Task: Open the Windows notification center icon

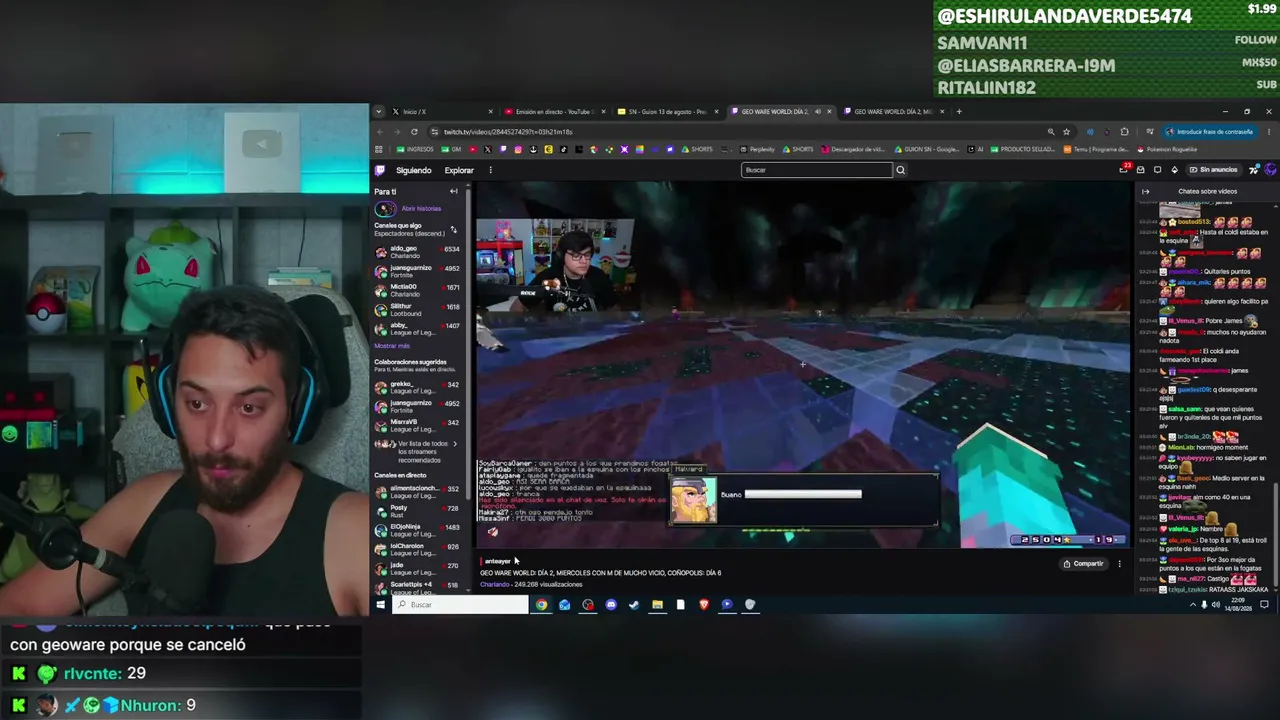Action: 1265,604
